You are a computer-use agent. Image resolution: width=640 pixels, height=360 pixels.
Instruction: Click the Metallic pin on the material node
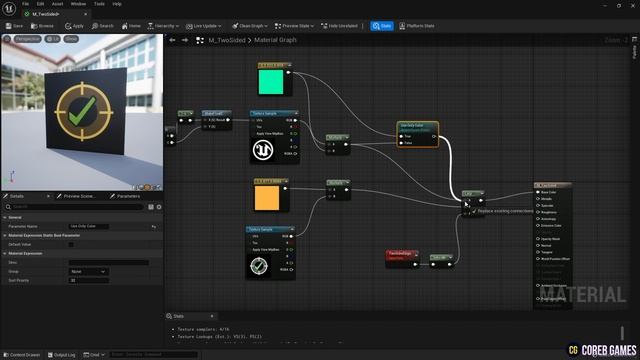click(538, 199)
